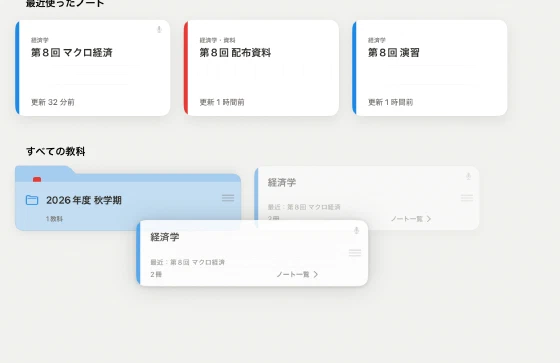This screenshot has height=363, width=560.
Task: Click microphone icon on faded 経済学 card
Action: tap(468, 176)
